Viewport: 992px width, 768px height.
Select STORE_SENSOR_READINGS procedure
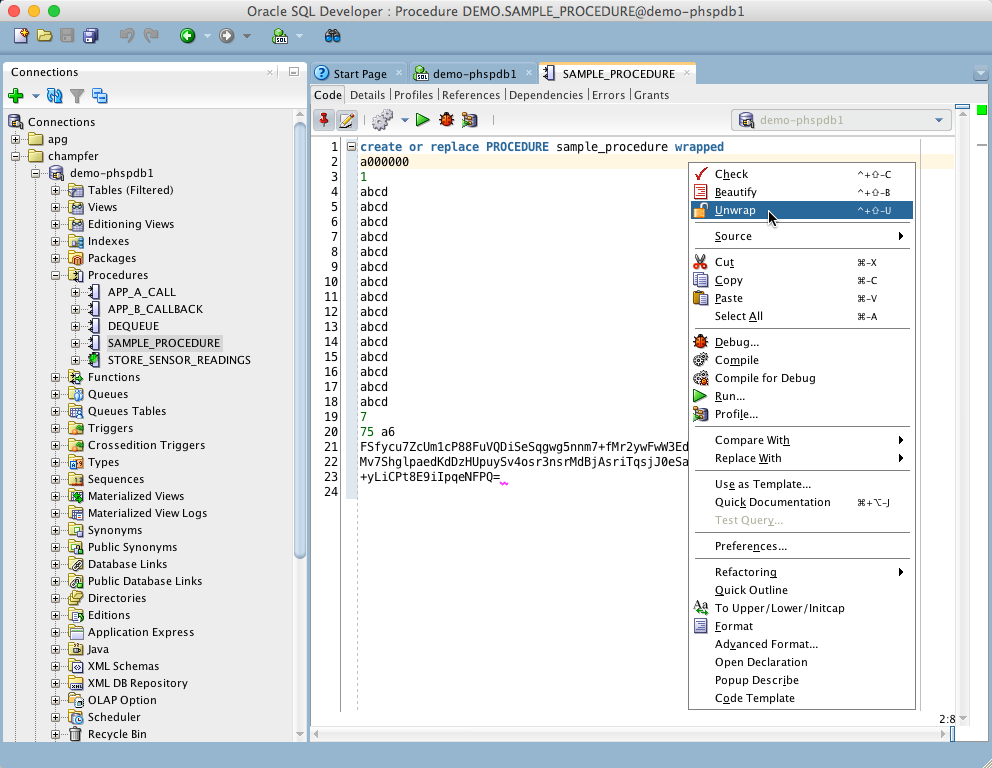(x=179, y=360)
